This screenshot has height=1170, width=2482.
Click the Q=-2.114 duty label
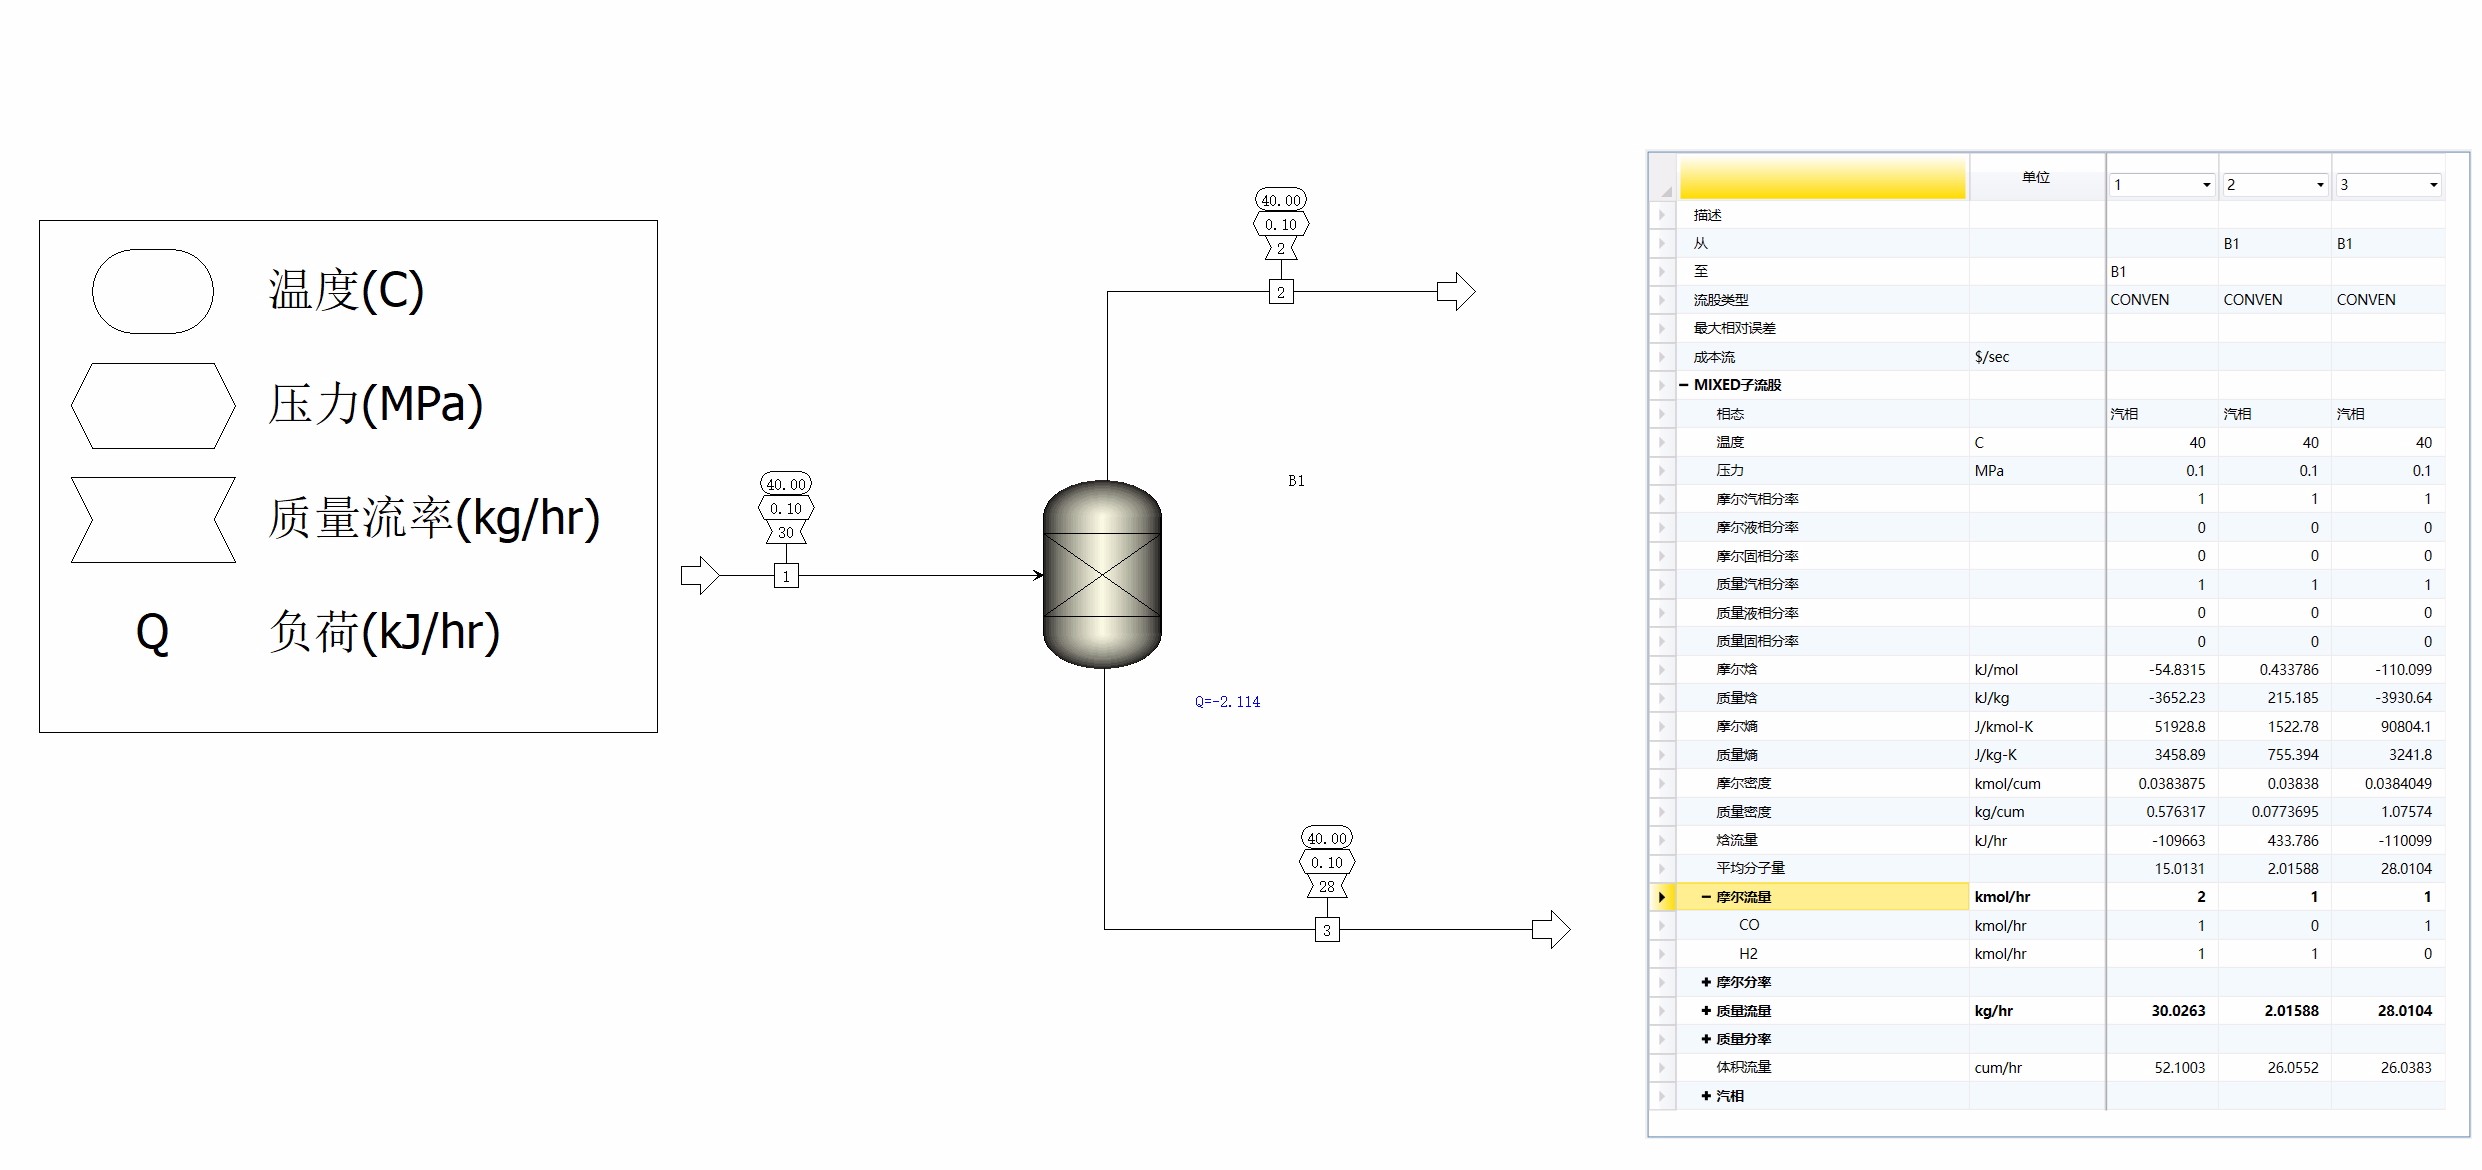click(x=1227, y=702)
